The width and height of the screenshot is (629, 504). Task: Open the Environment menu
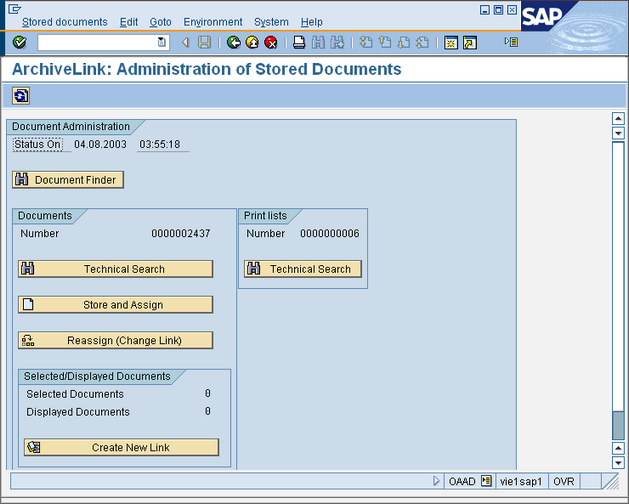click(x=212, y=22)
